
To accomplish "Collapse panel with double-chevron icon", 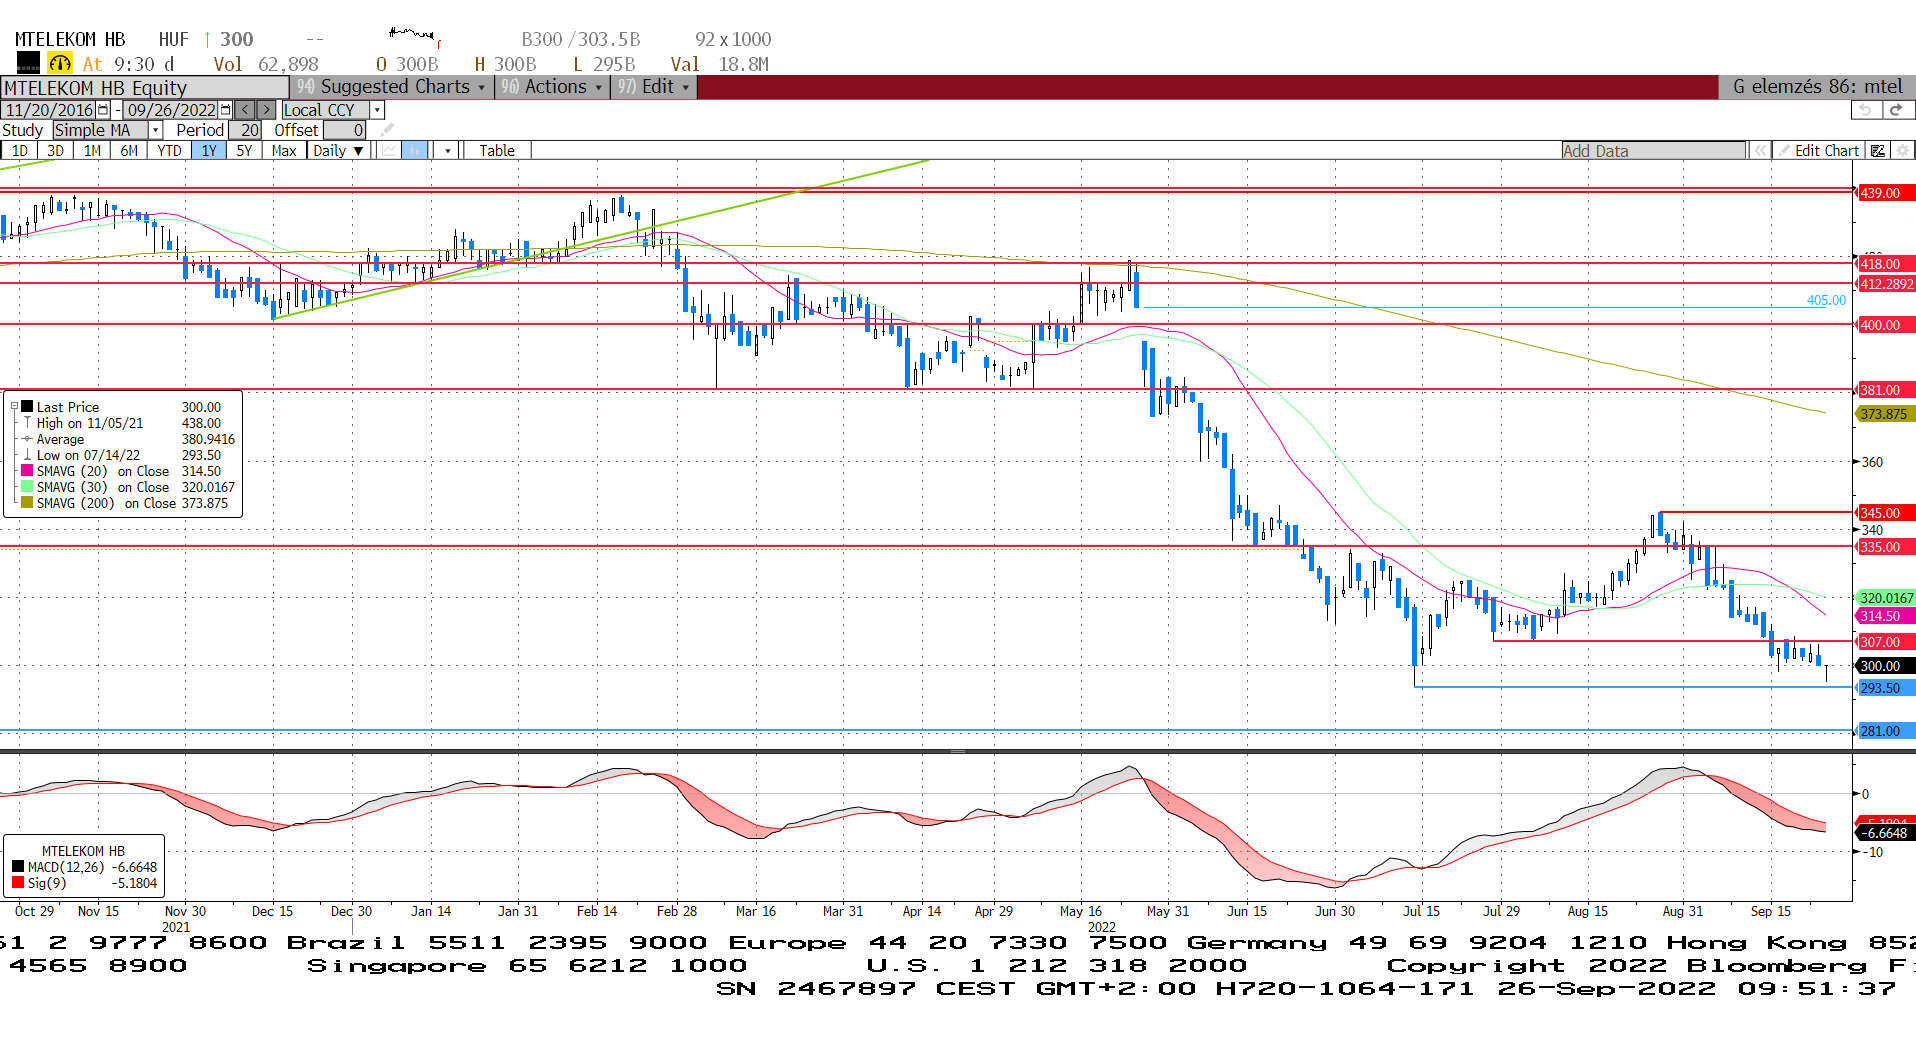I will tap(1759, 151).
